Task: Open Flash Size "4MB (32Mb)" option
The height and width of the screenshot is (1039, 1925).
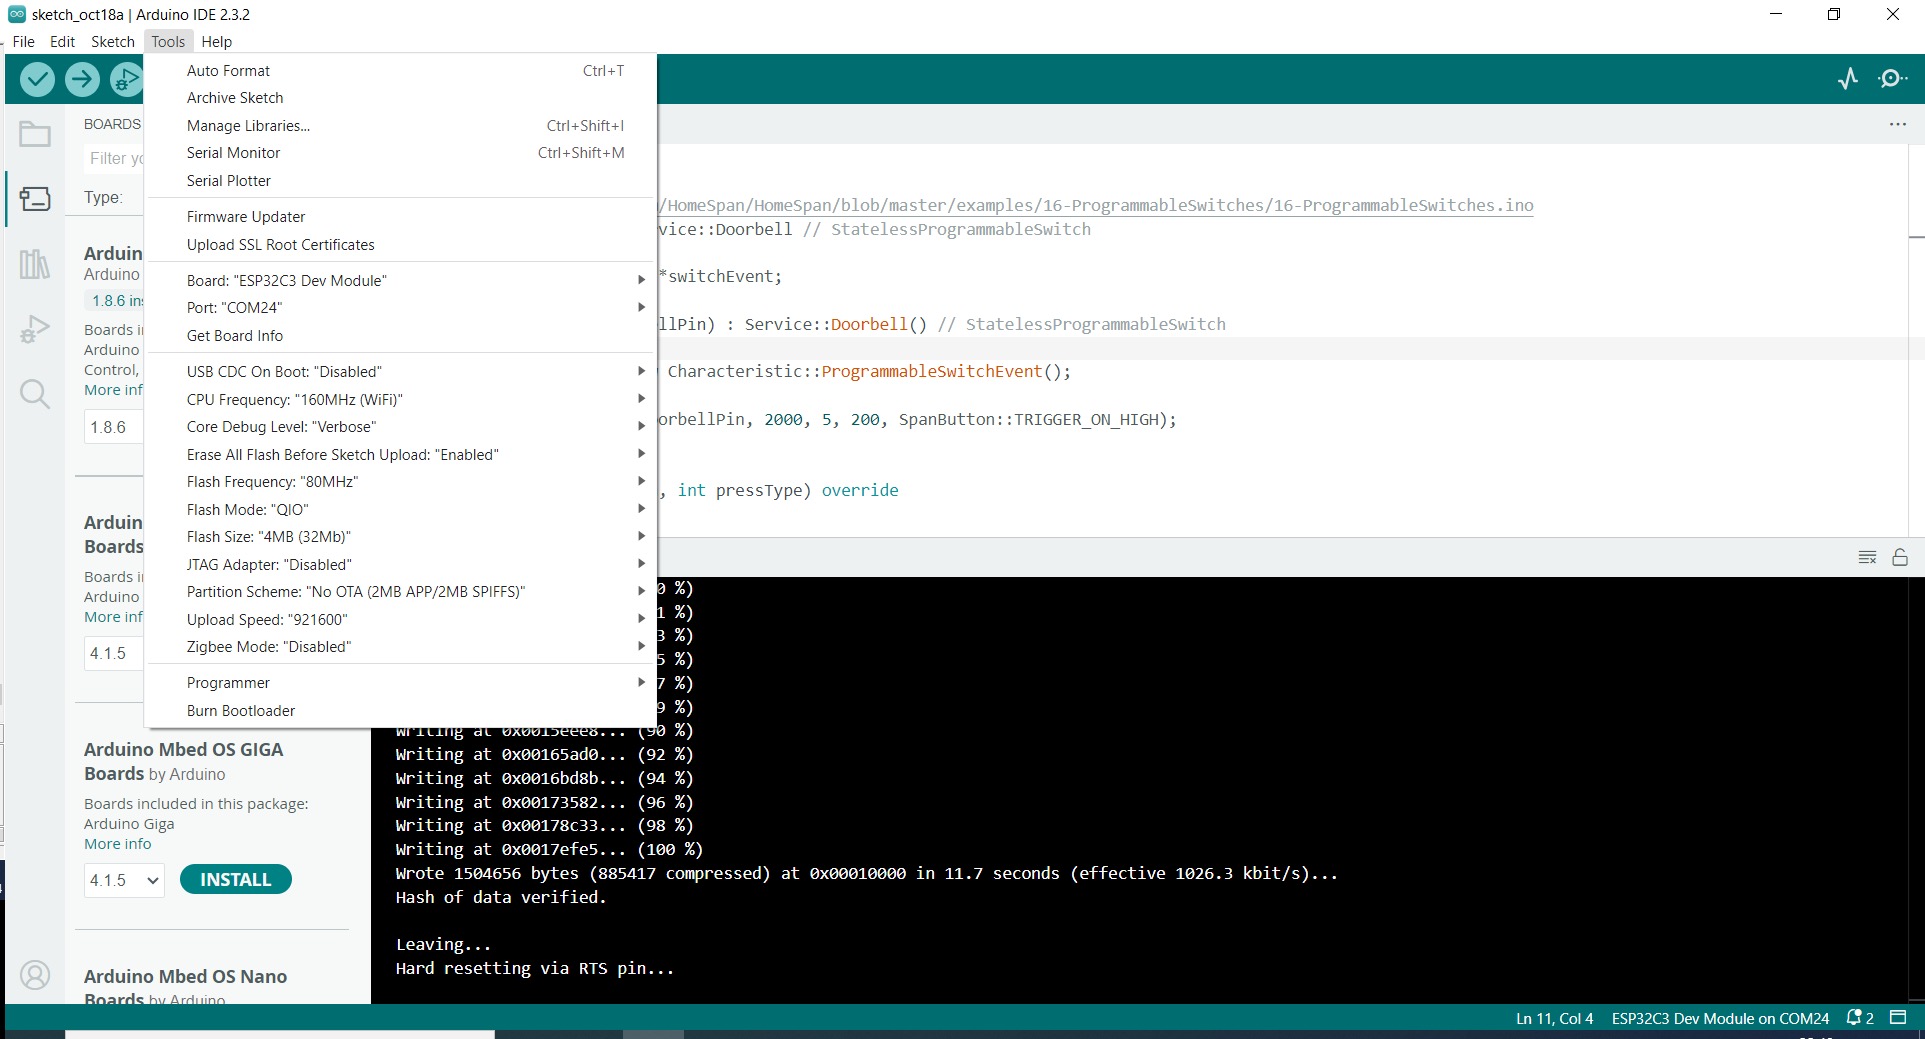Action: pos(400,537)
